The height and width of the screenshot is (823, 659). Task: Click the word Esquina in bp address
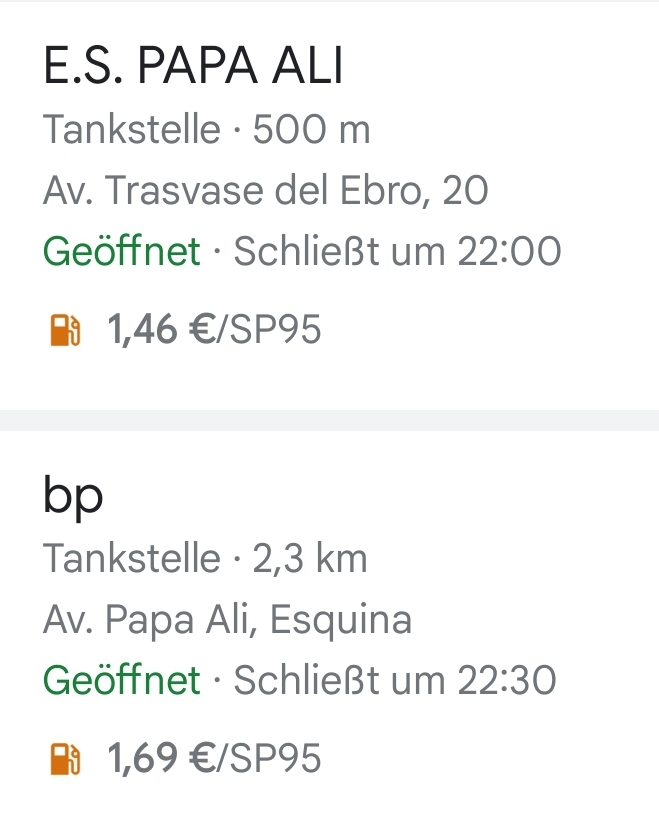click(x=341, y=620)
